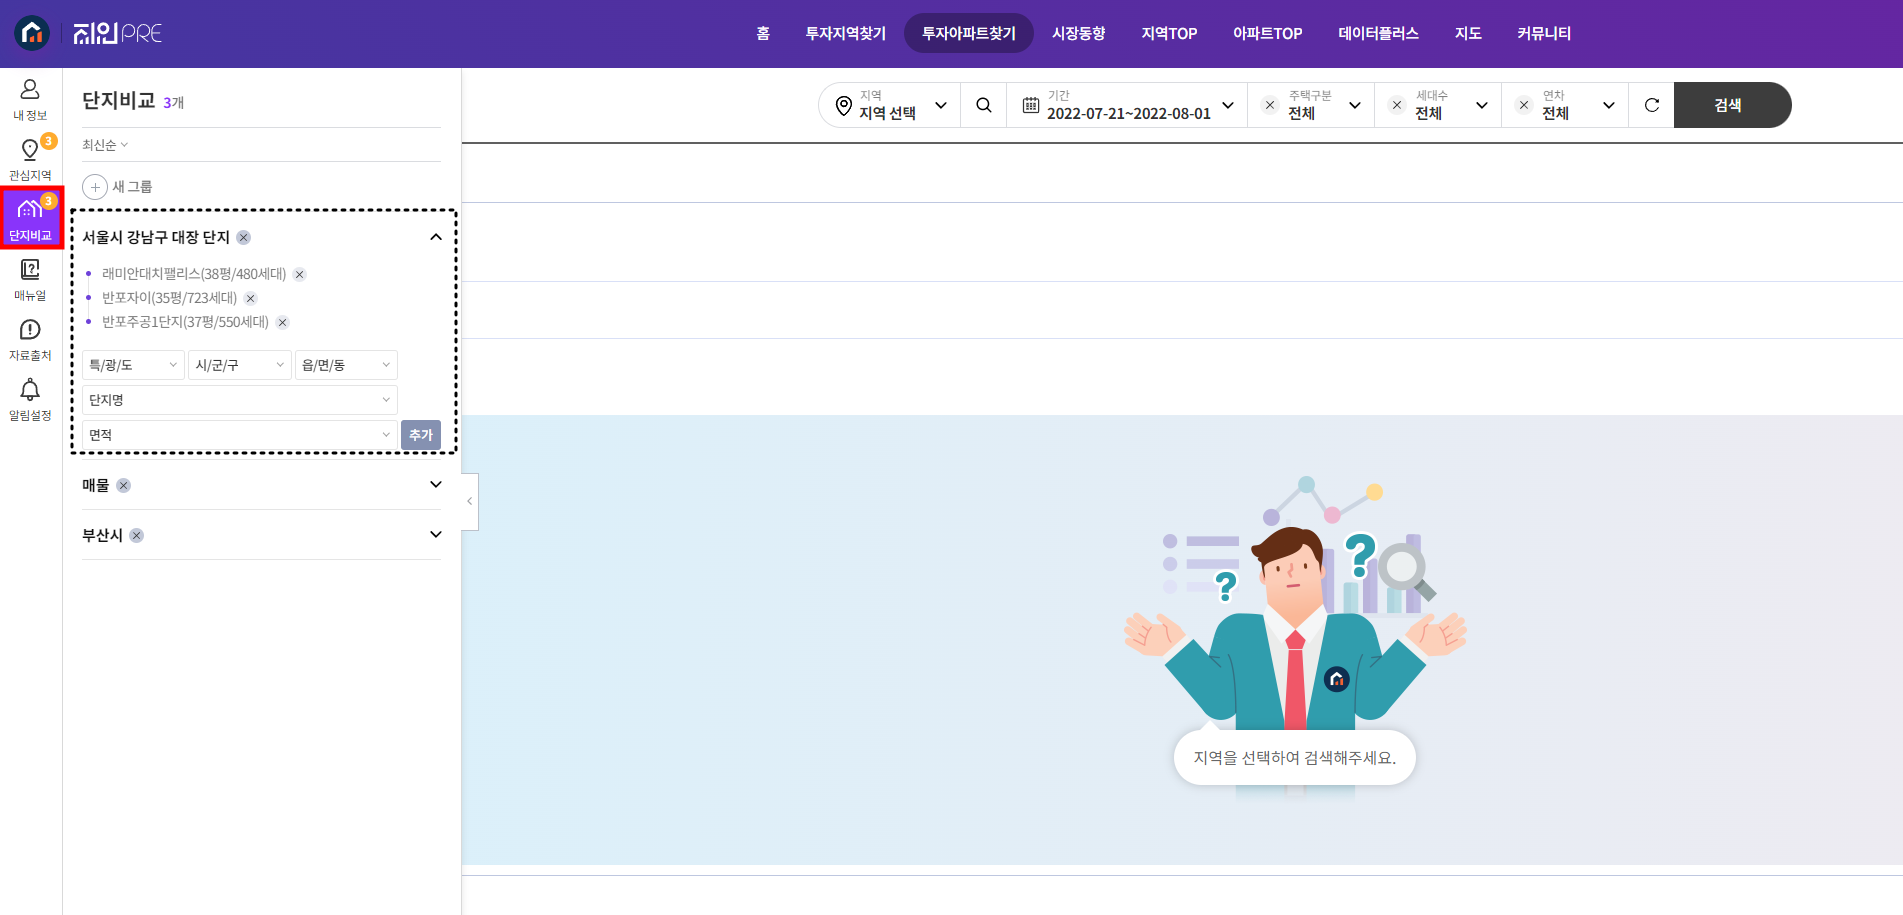Open 알림설정 bell icon

click(30, 399)
